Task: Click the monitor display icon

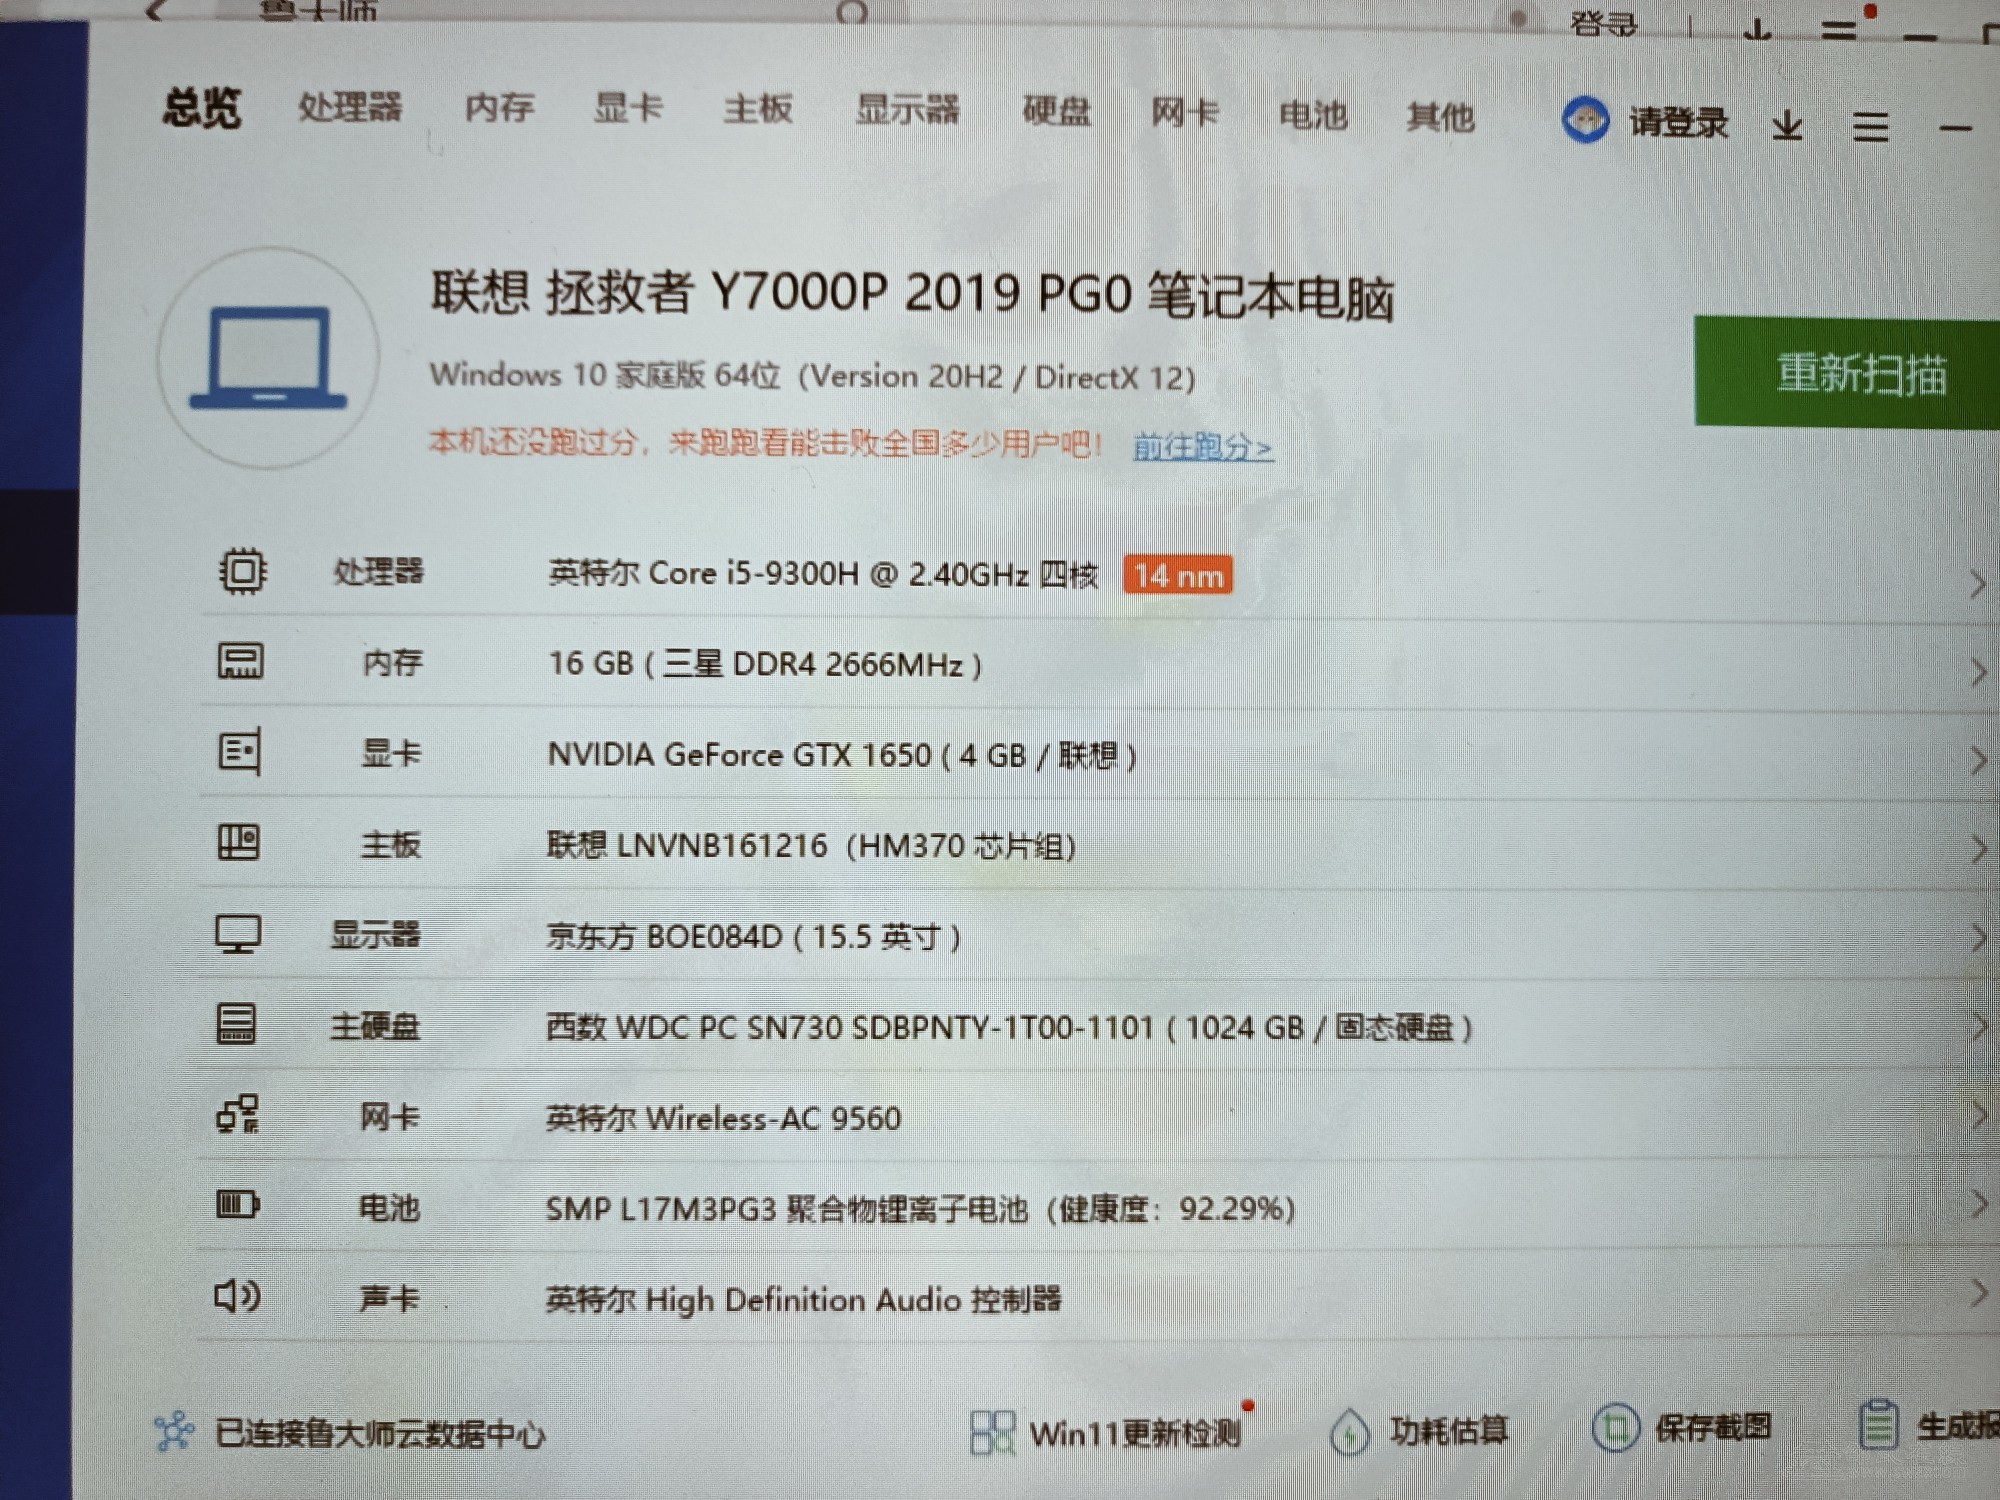Action: click(x=238, y=934)
